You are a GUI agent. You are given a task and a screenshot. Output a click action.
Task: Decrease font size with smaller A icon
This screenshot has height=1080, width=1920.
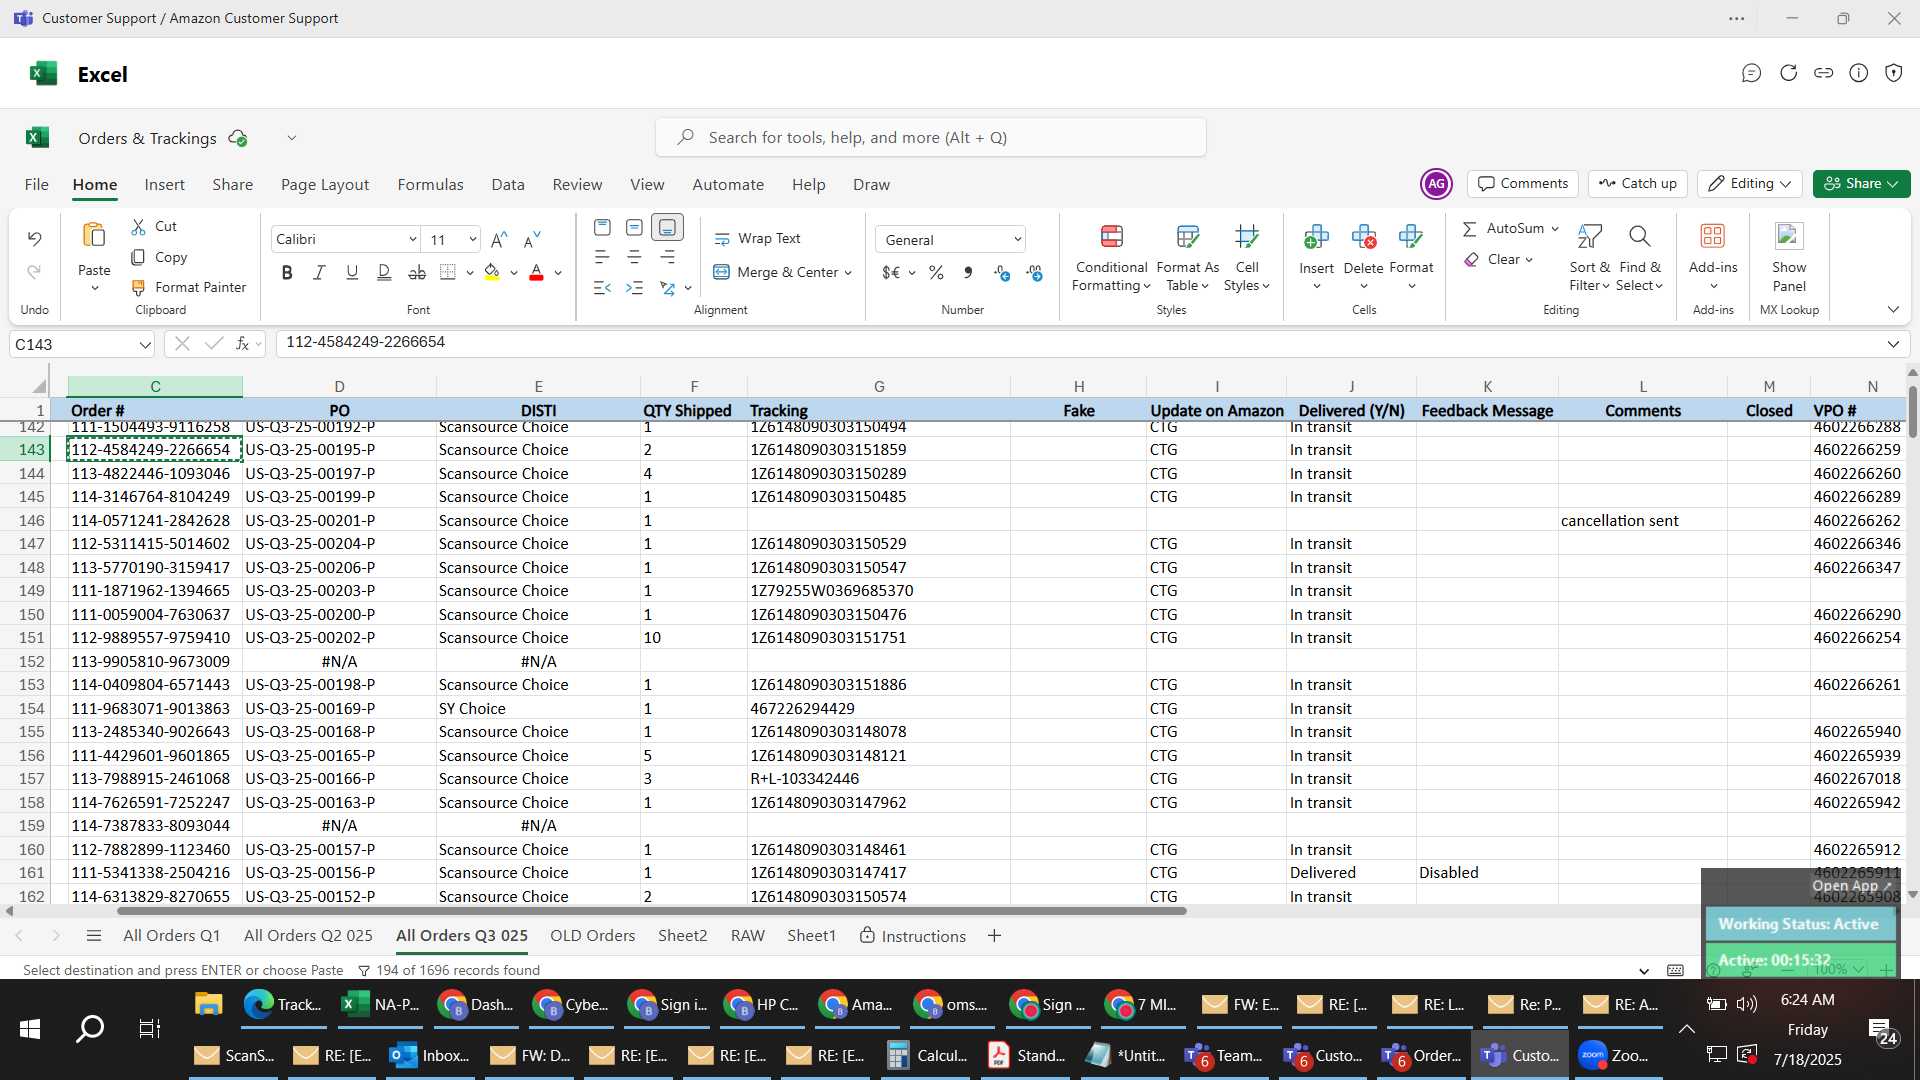tap(532, 239)
